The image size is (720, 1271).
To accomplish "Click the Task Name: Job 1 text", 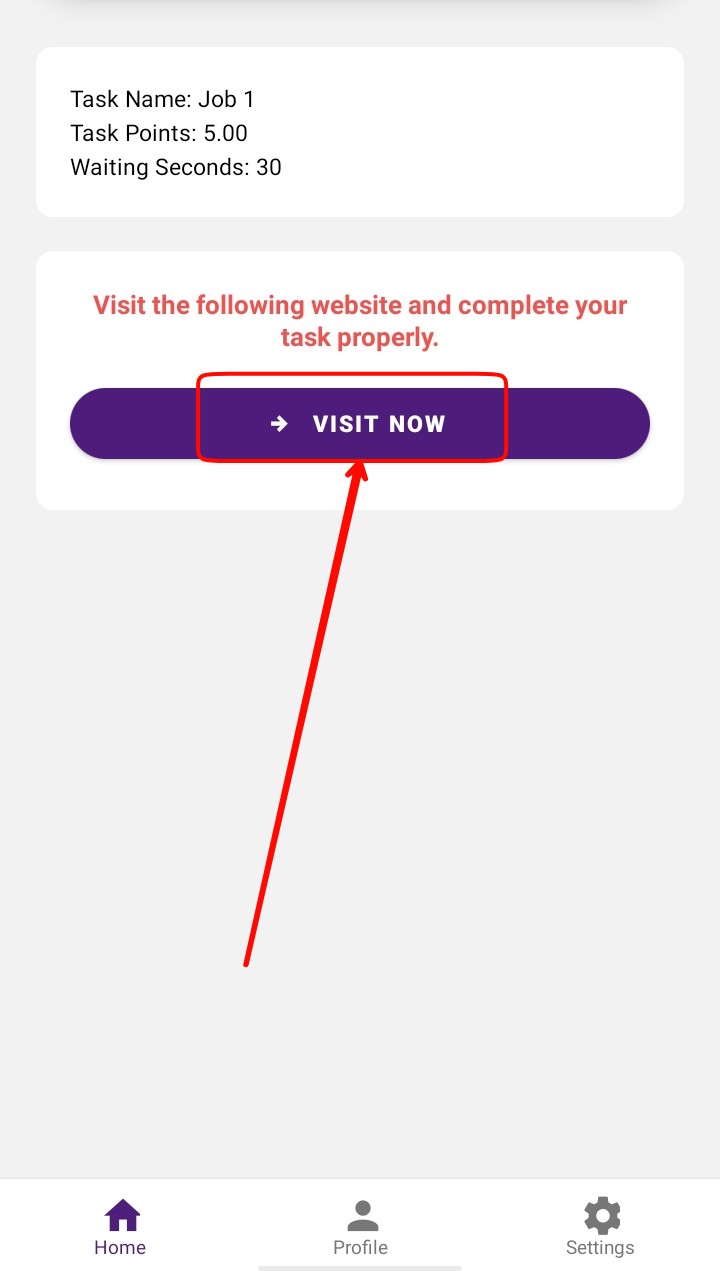I will (163, 99).
